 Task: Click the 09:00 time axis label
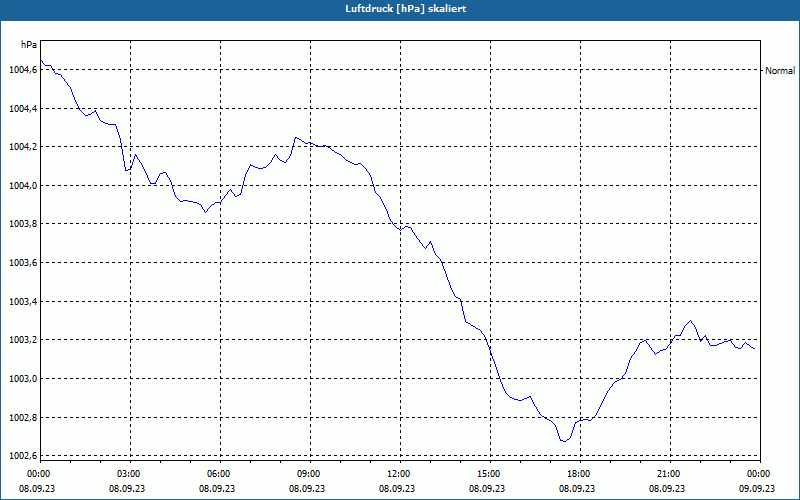307,473
